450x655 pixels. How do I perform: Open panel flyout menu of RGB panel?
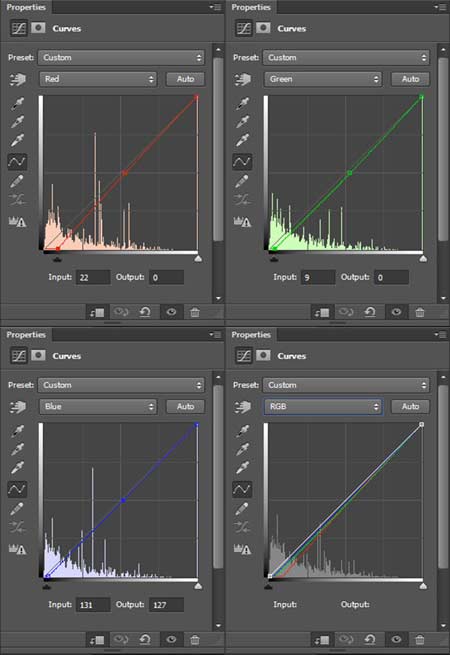pos(441,335)
